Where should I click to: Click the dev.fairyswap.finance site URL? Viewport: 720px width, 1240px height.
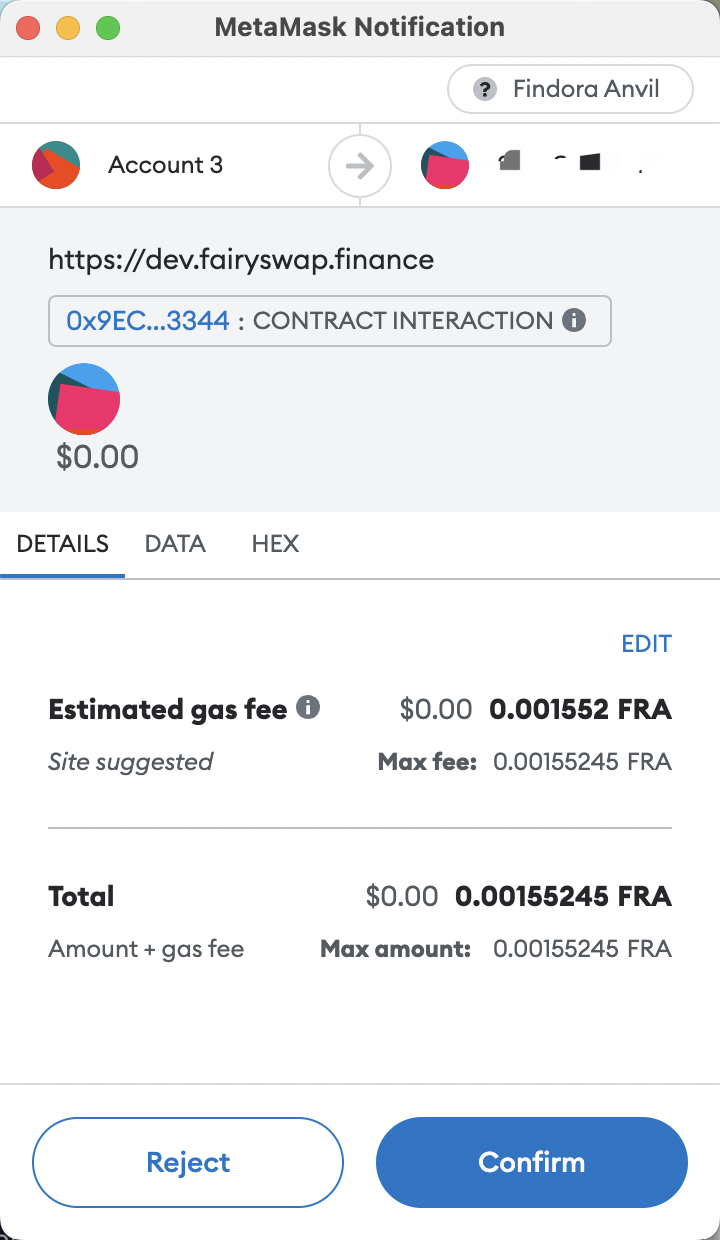[x=241, y=261]
